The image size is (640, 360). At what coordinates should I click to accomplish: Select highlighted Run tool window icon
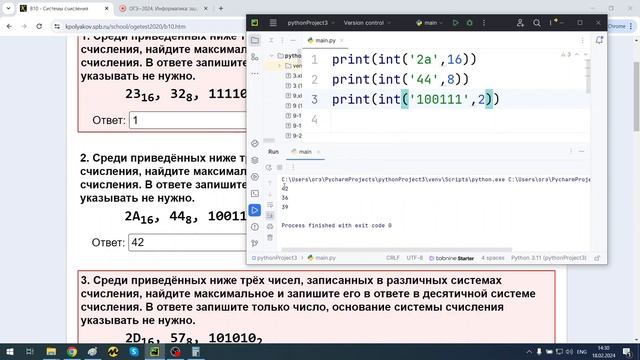(255, 210)
